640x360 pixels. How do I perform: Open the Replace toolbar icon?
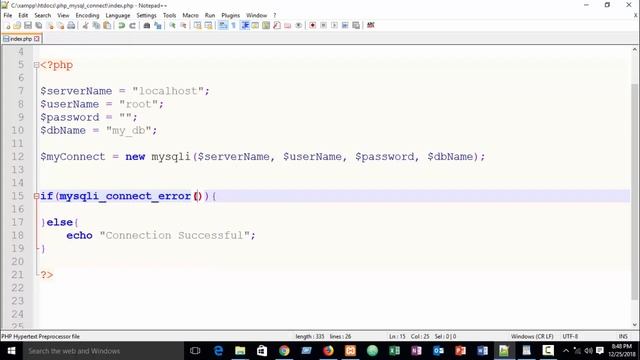click(158, 26)
